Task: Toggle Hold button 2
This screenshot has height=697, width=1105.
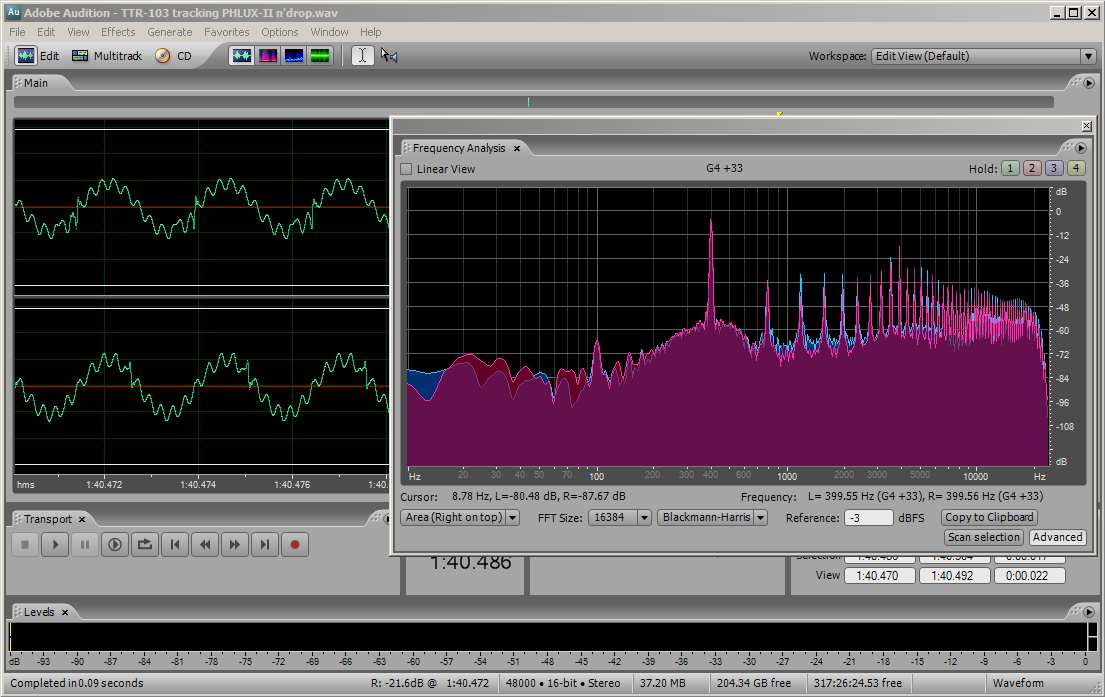Action: click(x=1032, y=168)
